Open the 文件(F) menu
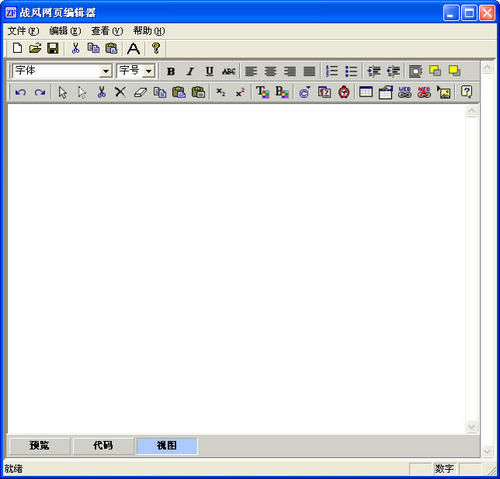Viewport: 500px width, 479px height. (x=23, y=31)
